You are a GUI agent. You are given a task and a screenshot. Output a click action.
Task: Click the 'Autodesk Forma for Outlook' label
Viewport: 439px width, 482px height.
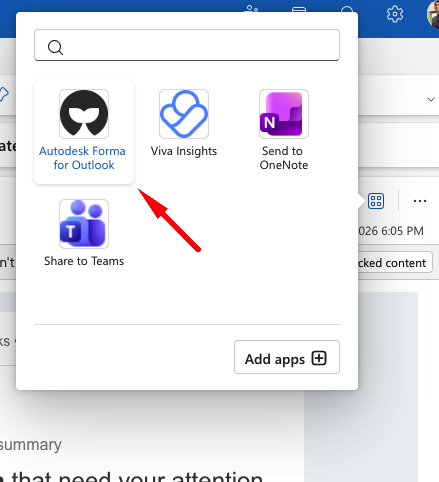coord(83,158)
